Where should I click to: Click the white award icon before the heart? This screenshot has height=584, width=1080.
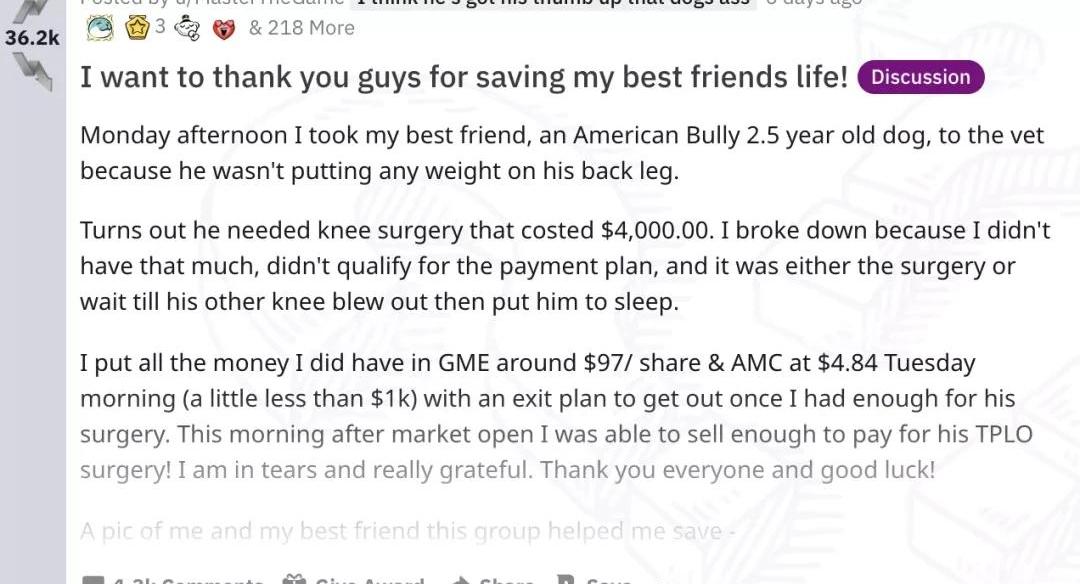[186, 29]
